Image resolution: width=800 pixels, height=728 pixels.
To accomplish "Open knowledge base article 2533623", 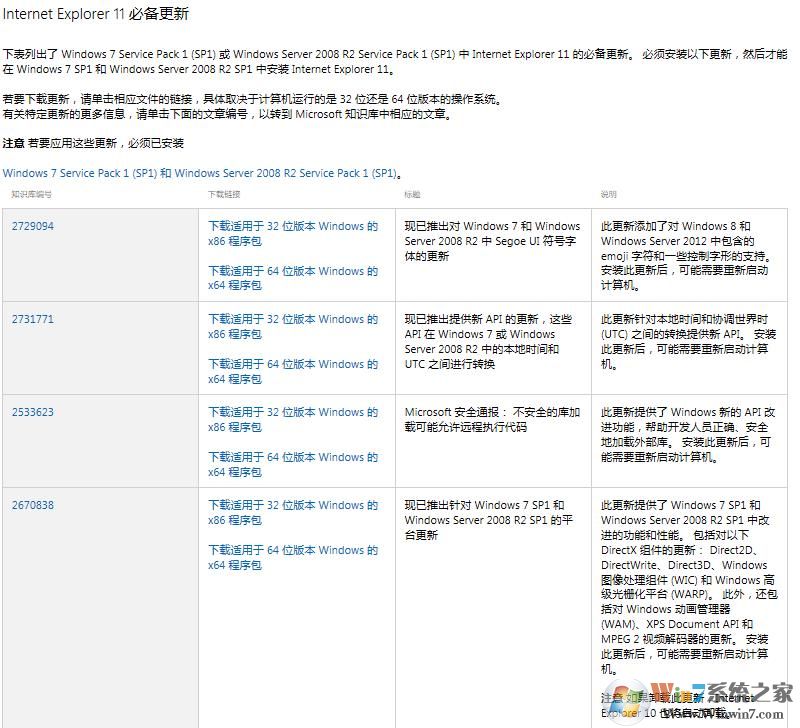I will [x=33, y=412].
